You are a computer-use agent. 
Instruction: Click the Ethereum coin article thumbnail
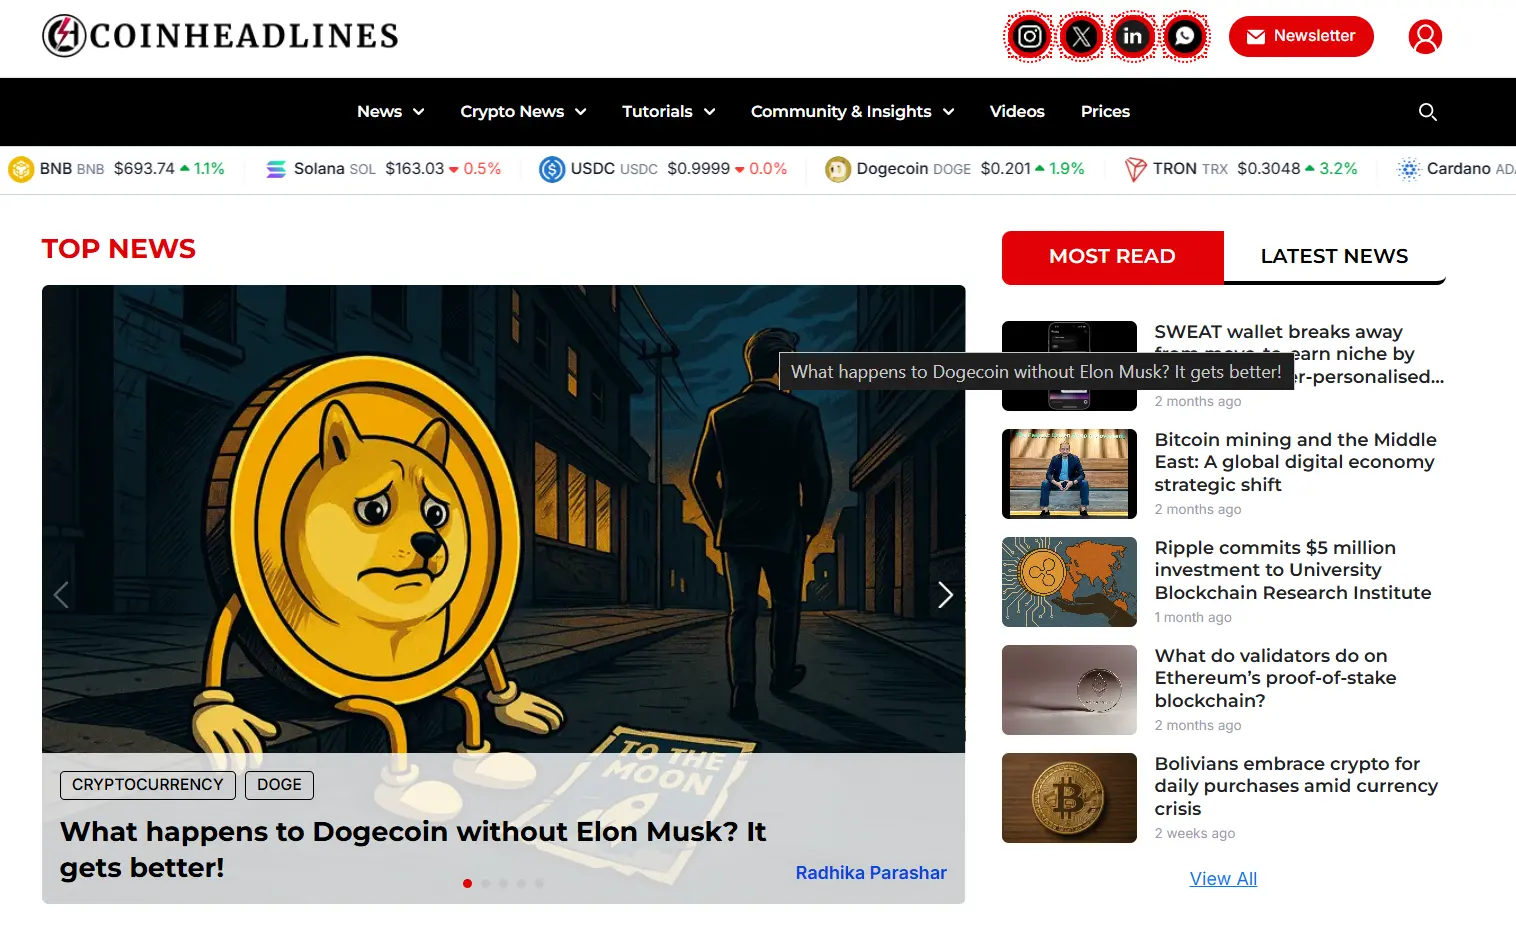1069,690
